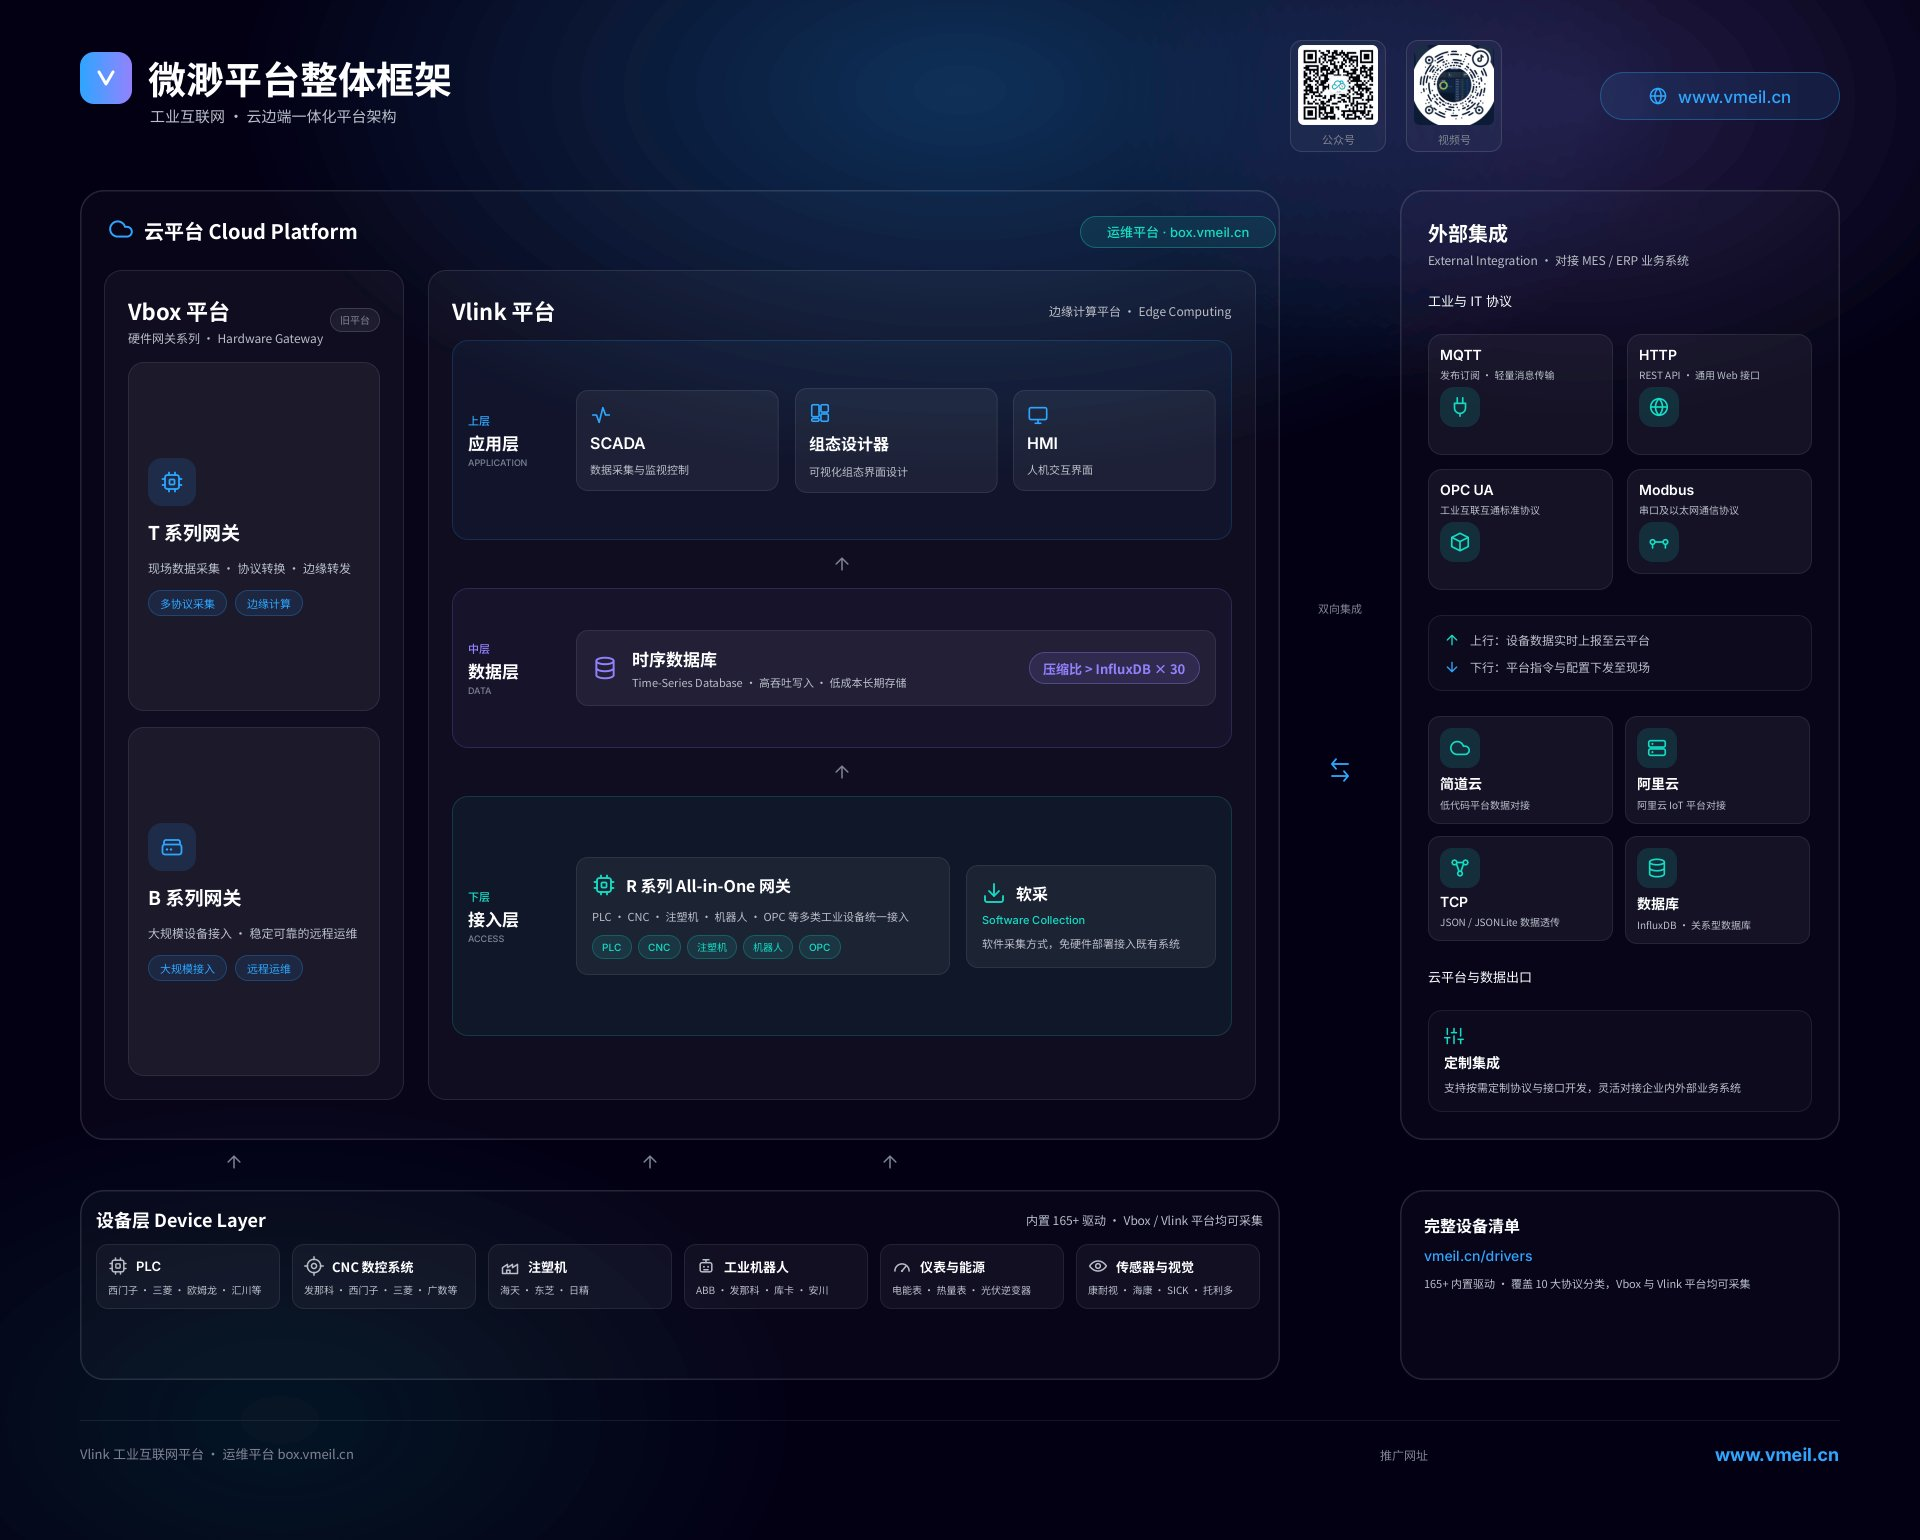Click the 简道云 cloud icon
The image size is (1920, 1540).
1460,748
